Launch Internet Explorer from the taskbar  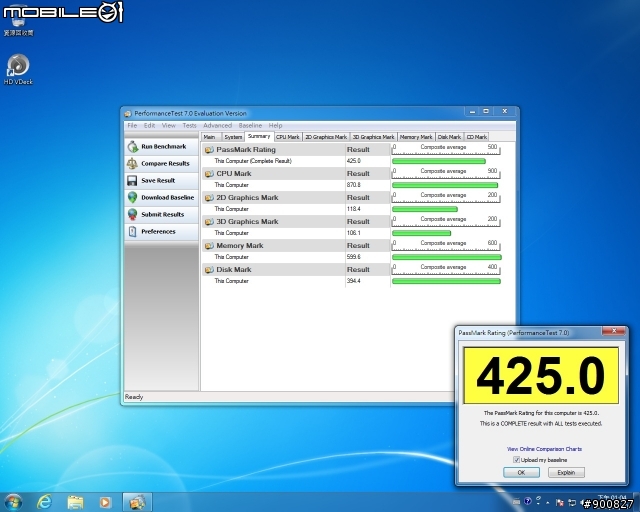pyautogui.click(x=44, y=502)
